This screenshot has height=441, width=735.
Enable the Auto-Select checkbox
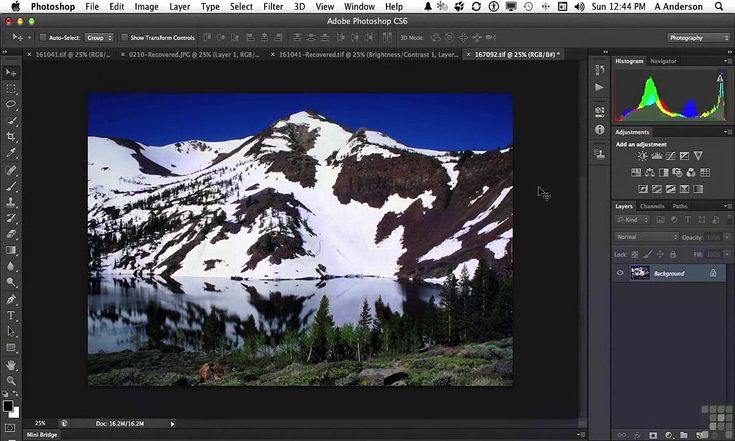click(43, 37)
